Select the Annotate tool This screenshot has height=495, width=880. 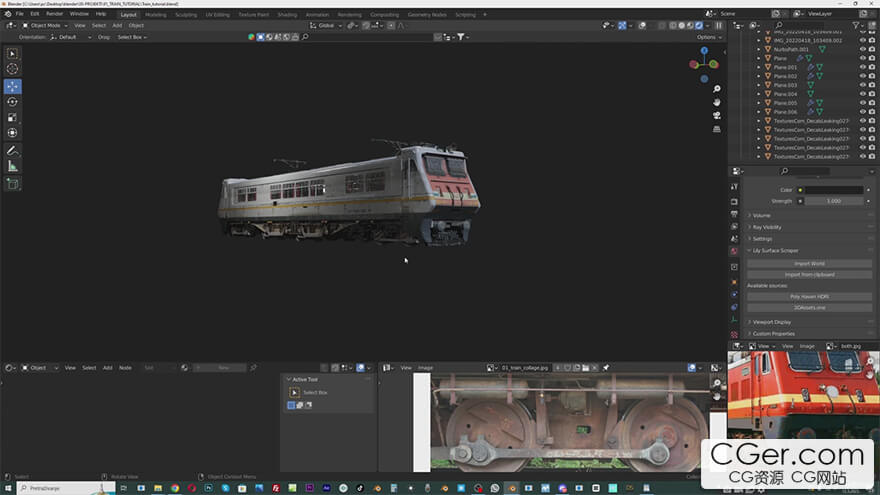click(x=12, y=151)
